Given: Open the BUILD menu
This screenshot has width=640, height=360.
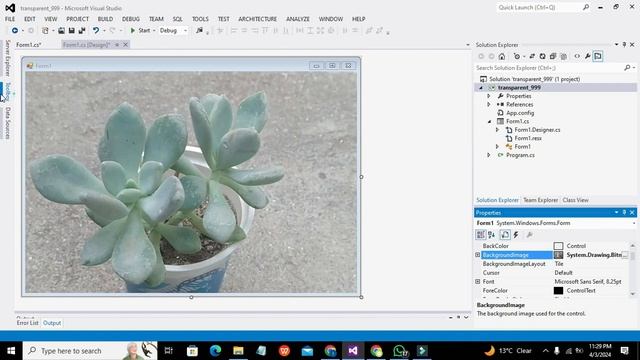Looking at the screenshot, I should [105, 19].
